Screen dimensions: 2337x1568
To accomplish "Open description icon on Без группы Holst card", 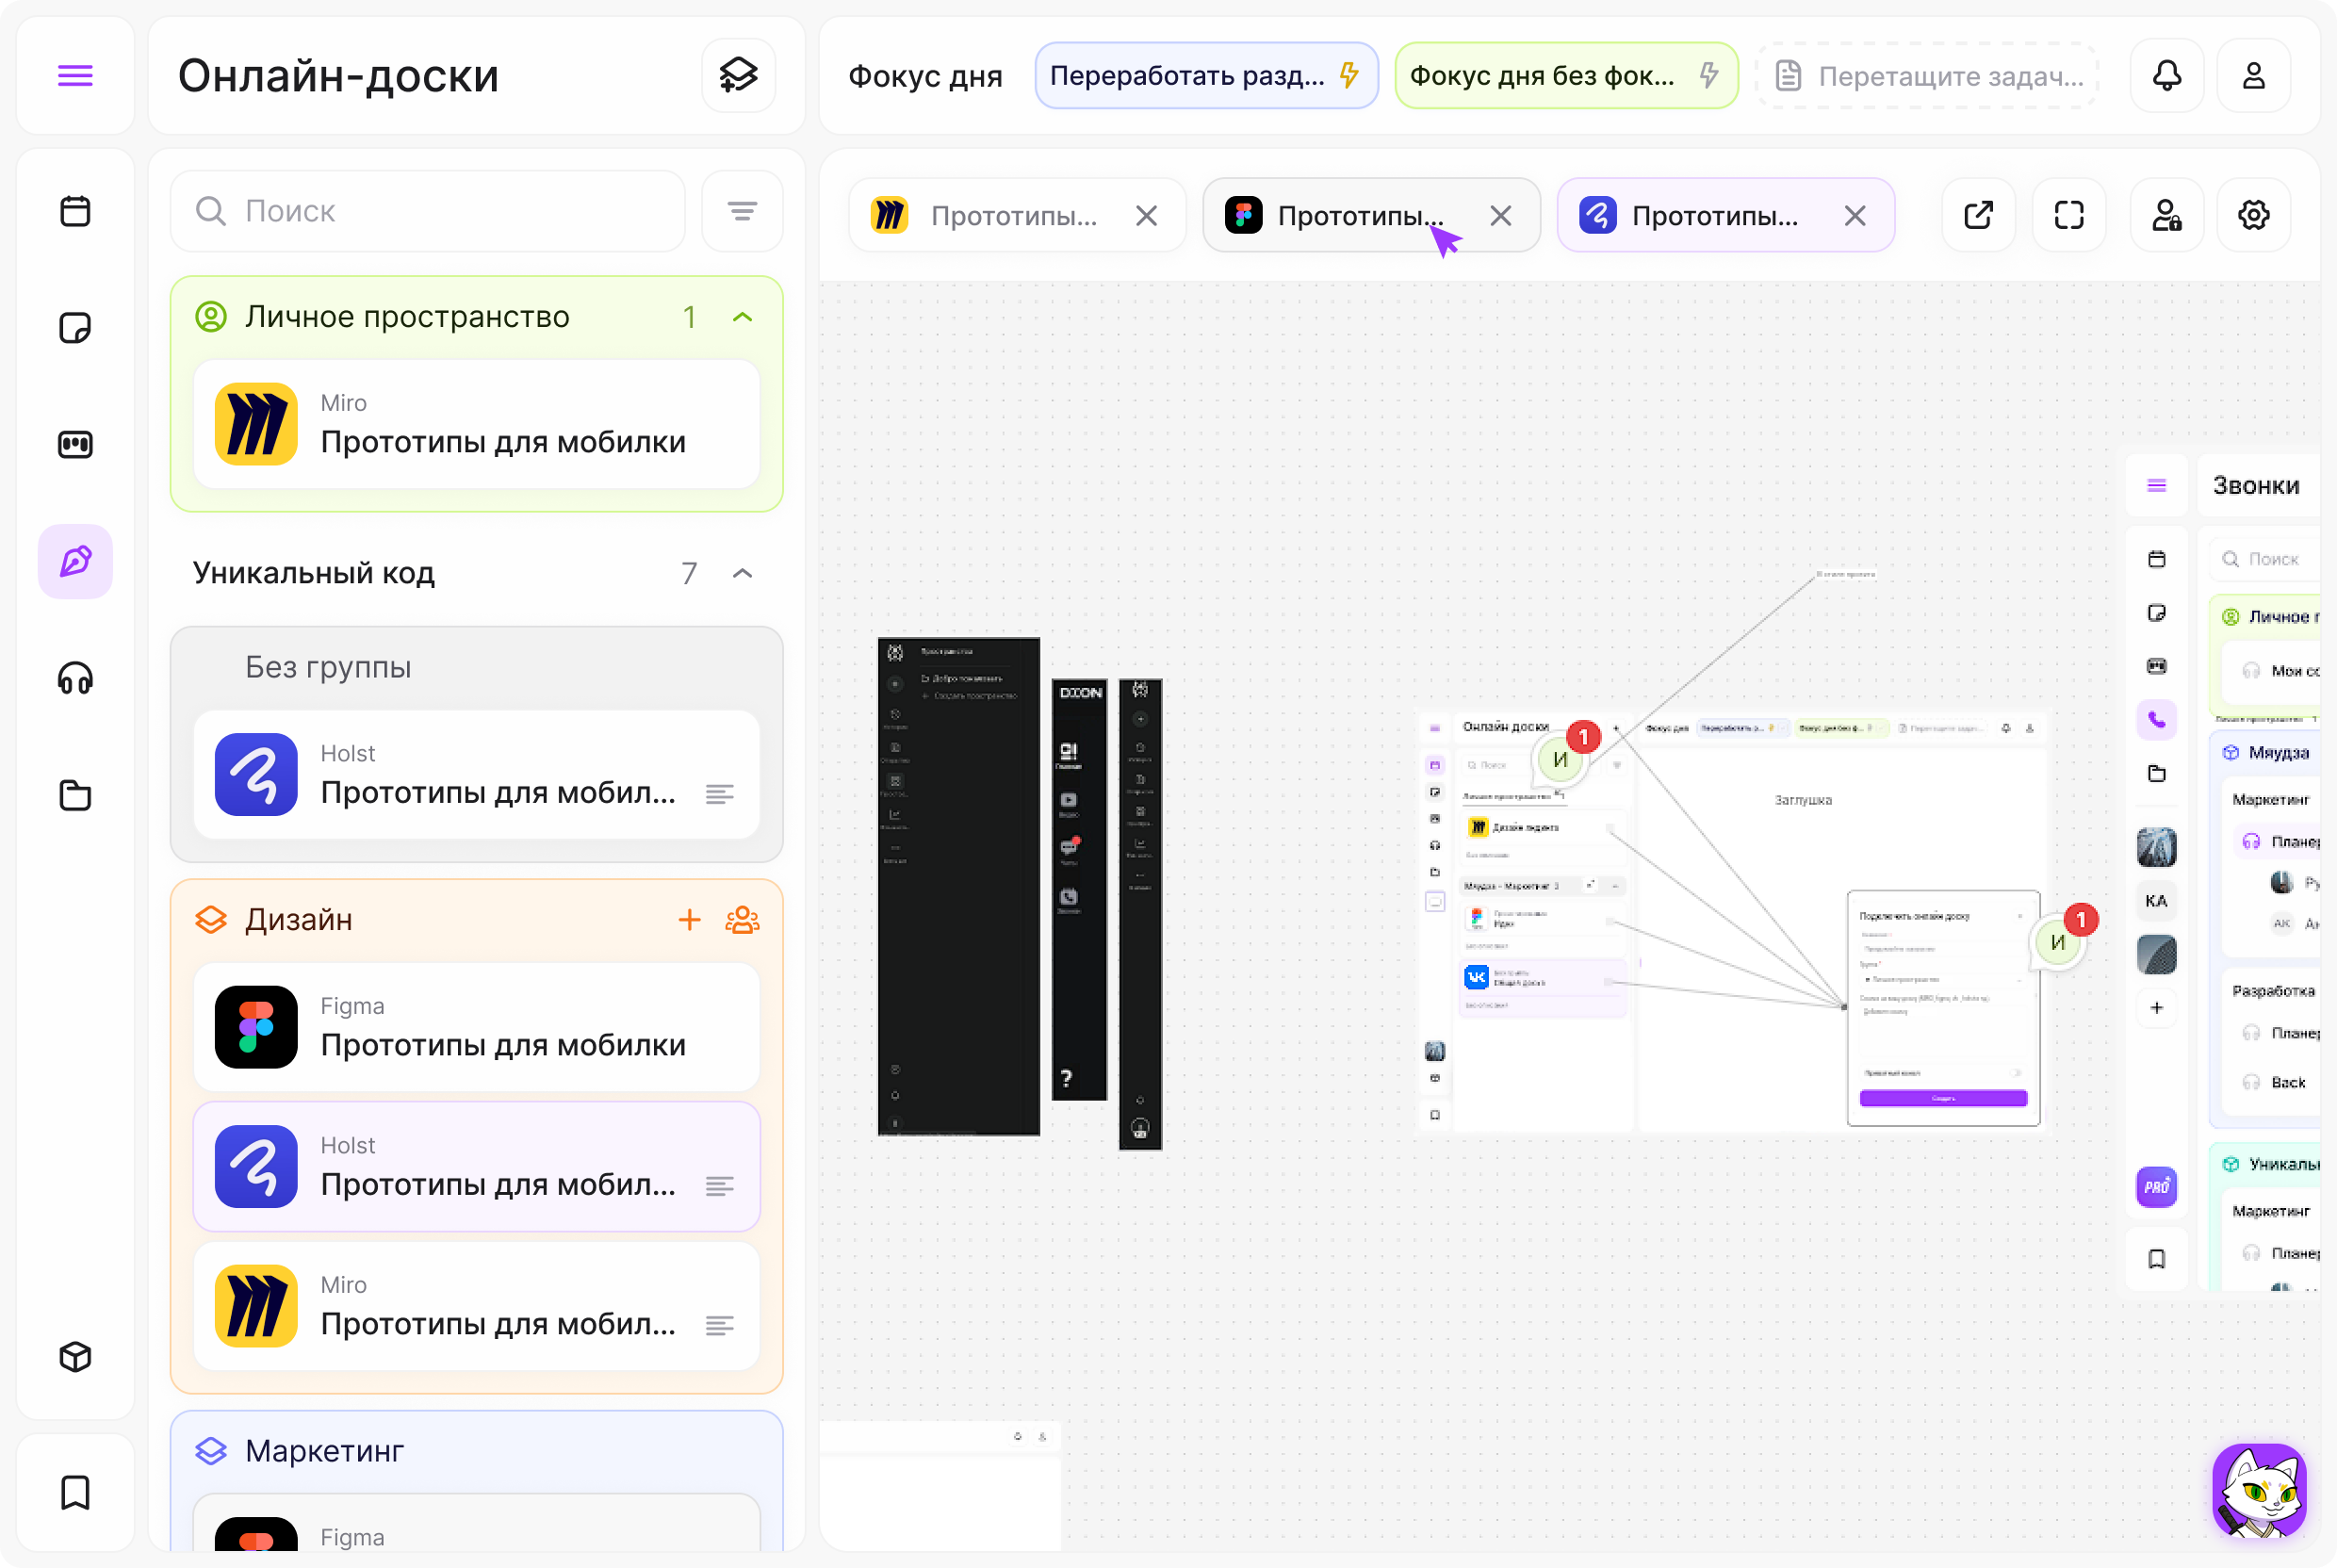I will [720, 794].
